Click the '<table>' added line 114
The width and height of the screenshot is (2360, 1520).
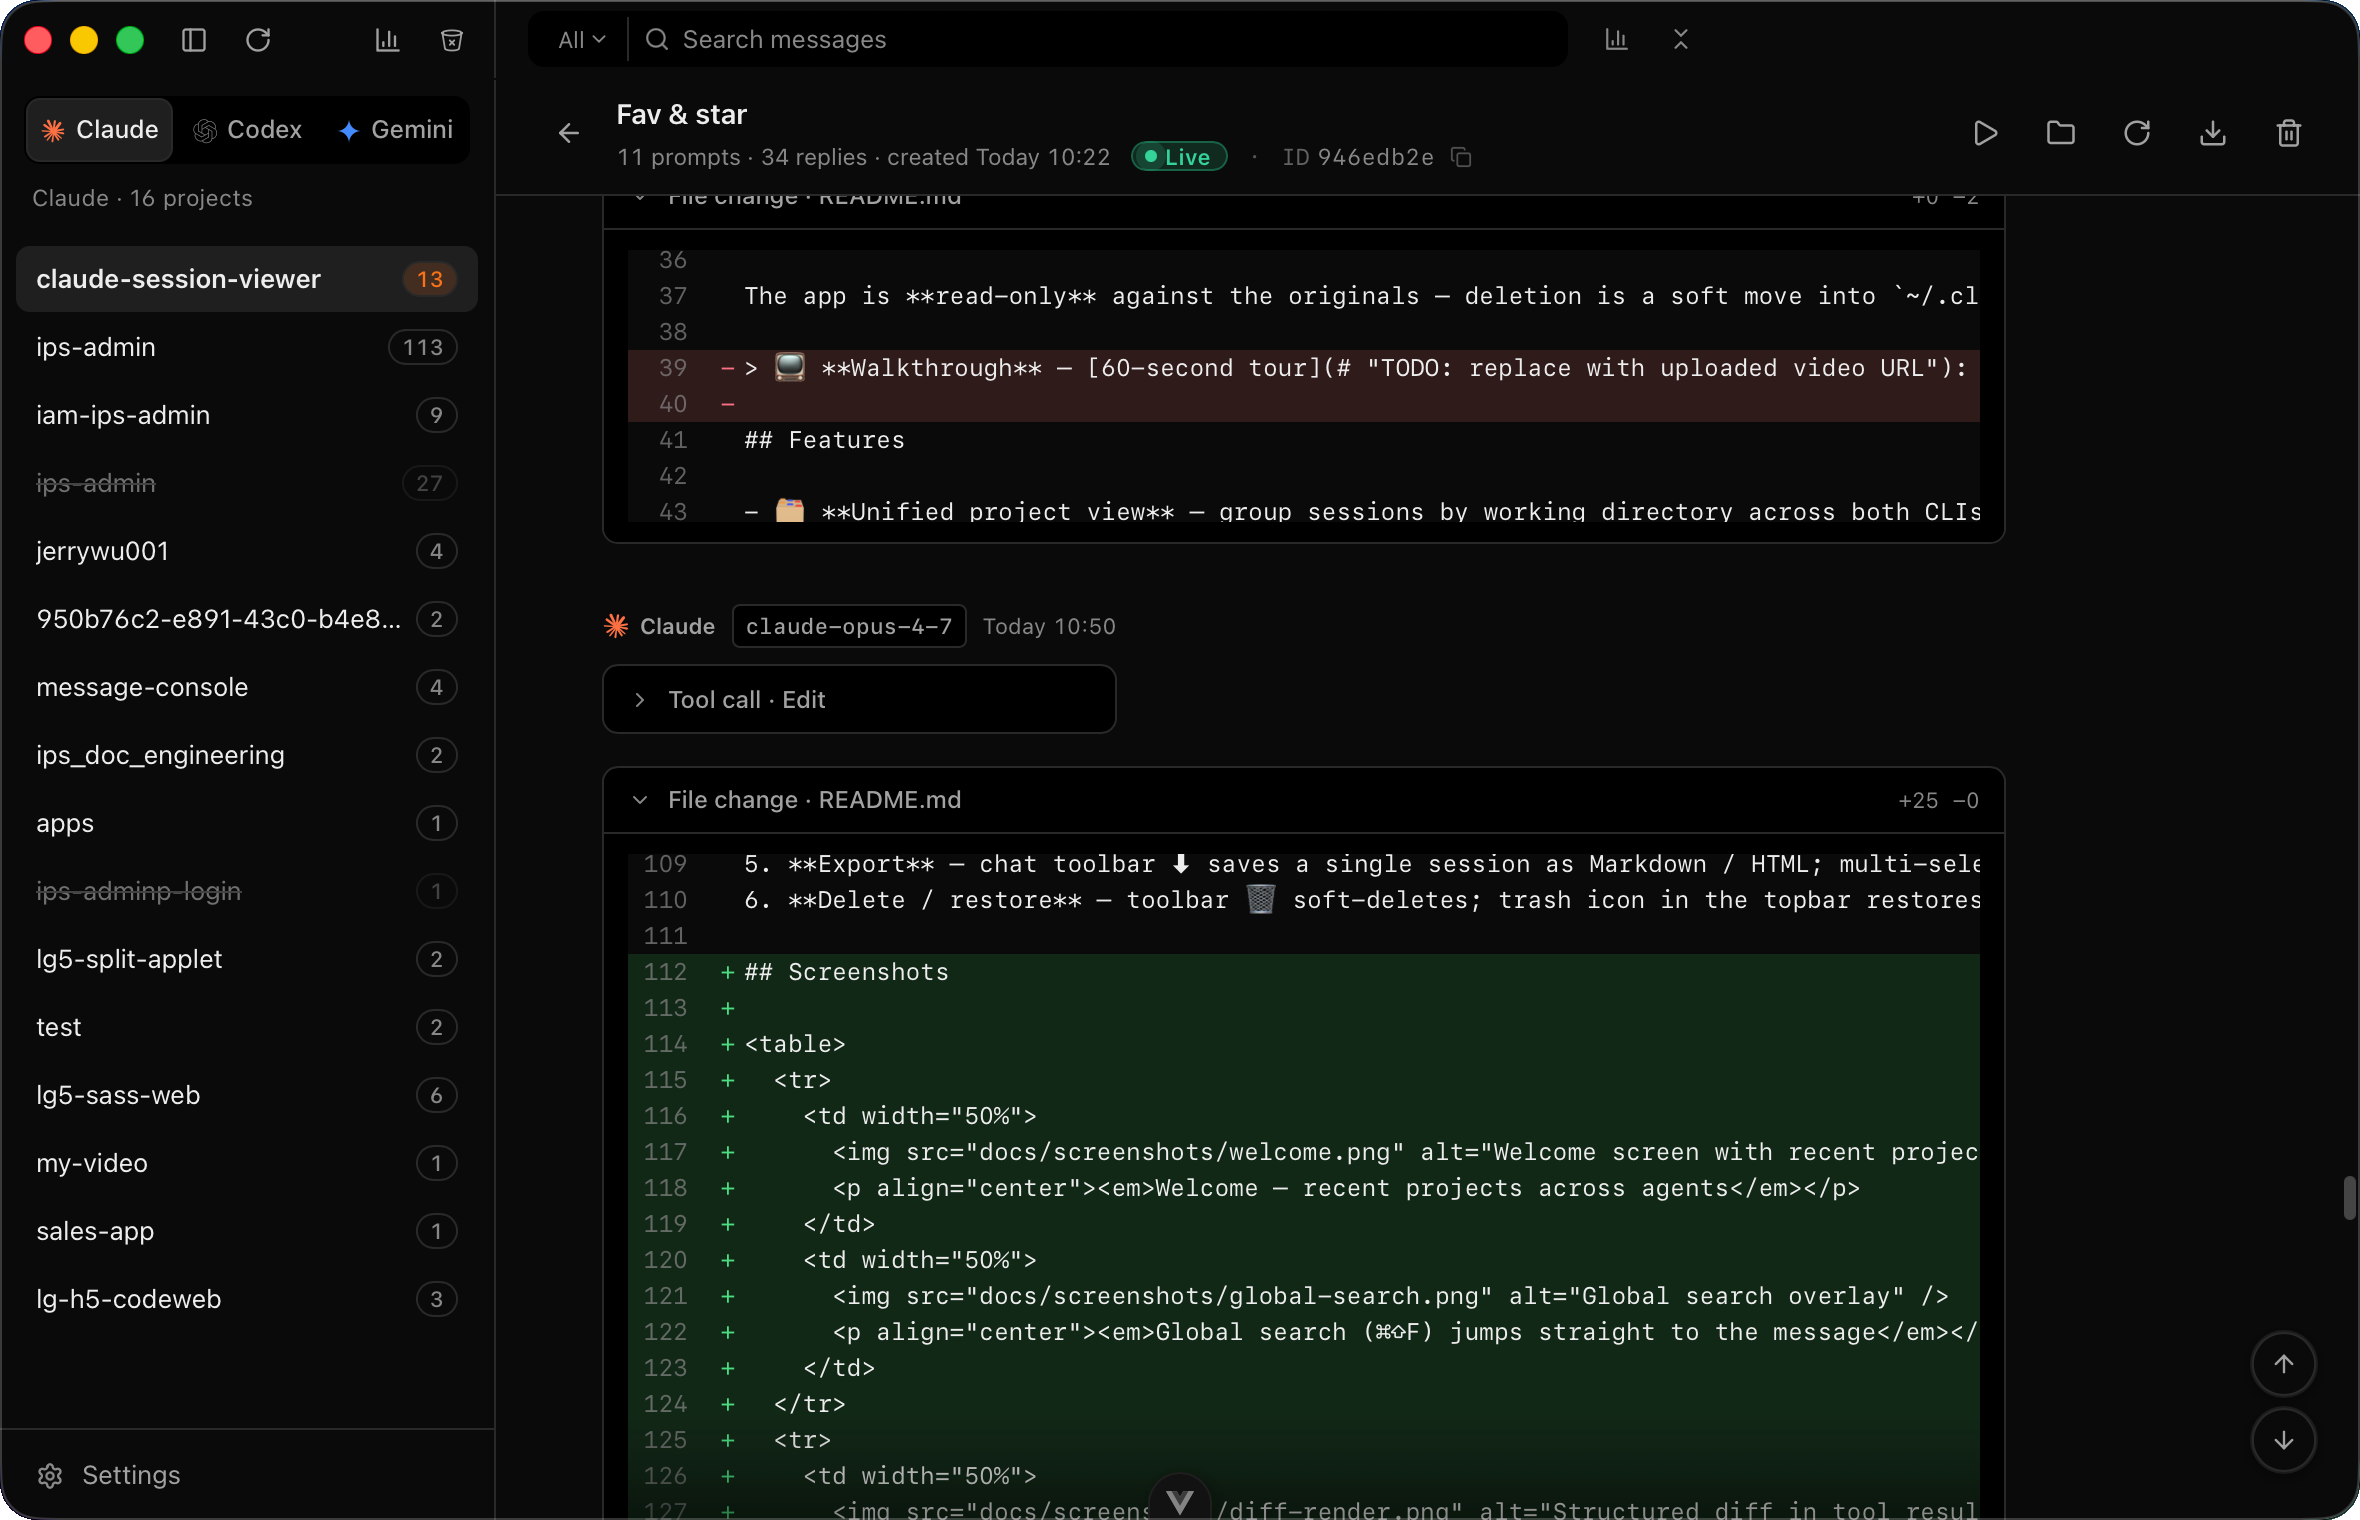coord(1304,1044)
